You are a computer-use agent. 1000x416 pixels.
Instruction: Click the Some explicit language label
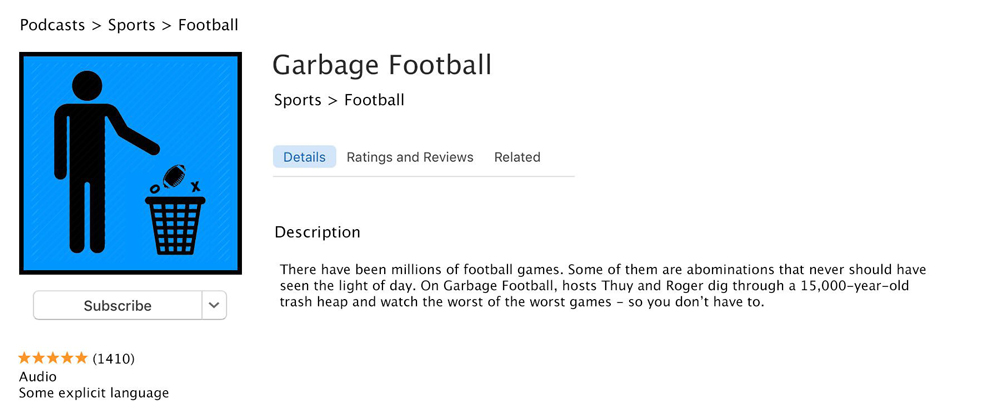[x=94, y=393]
